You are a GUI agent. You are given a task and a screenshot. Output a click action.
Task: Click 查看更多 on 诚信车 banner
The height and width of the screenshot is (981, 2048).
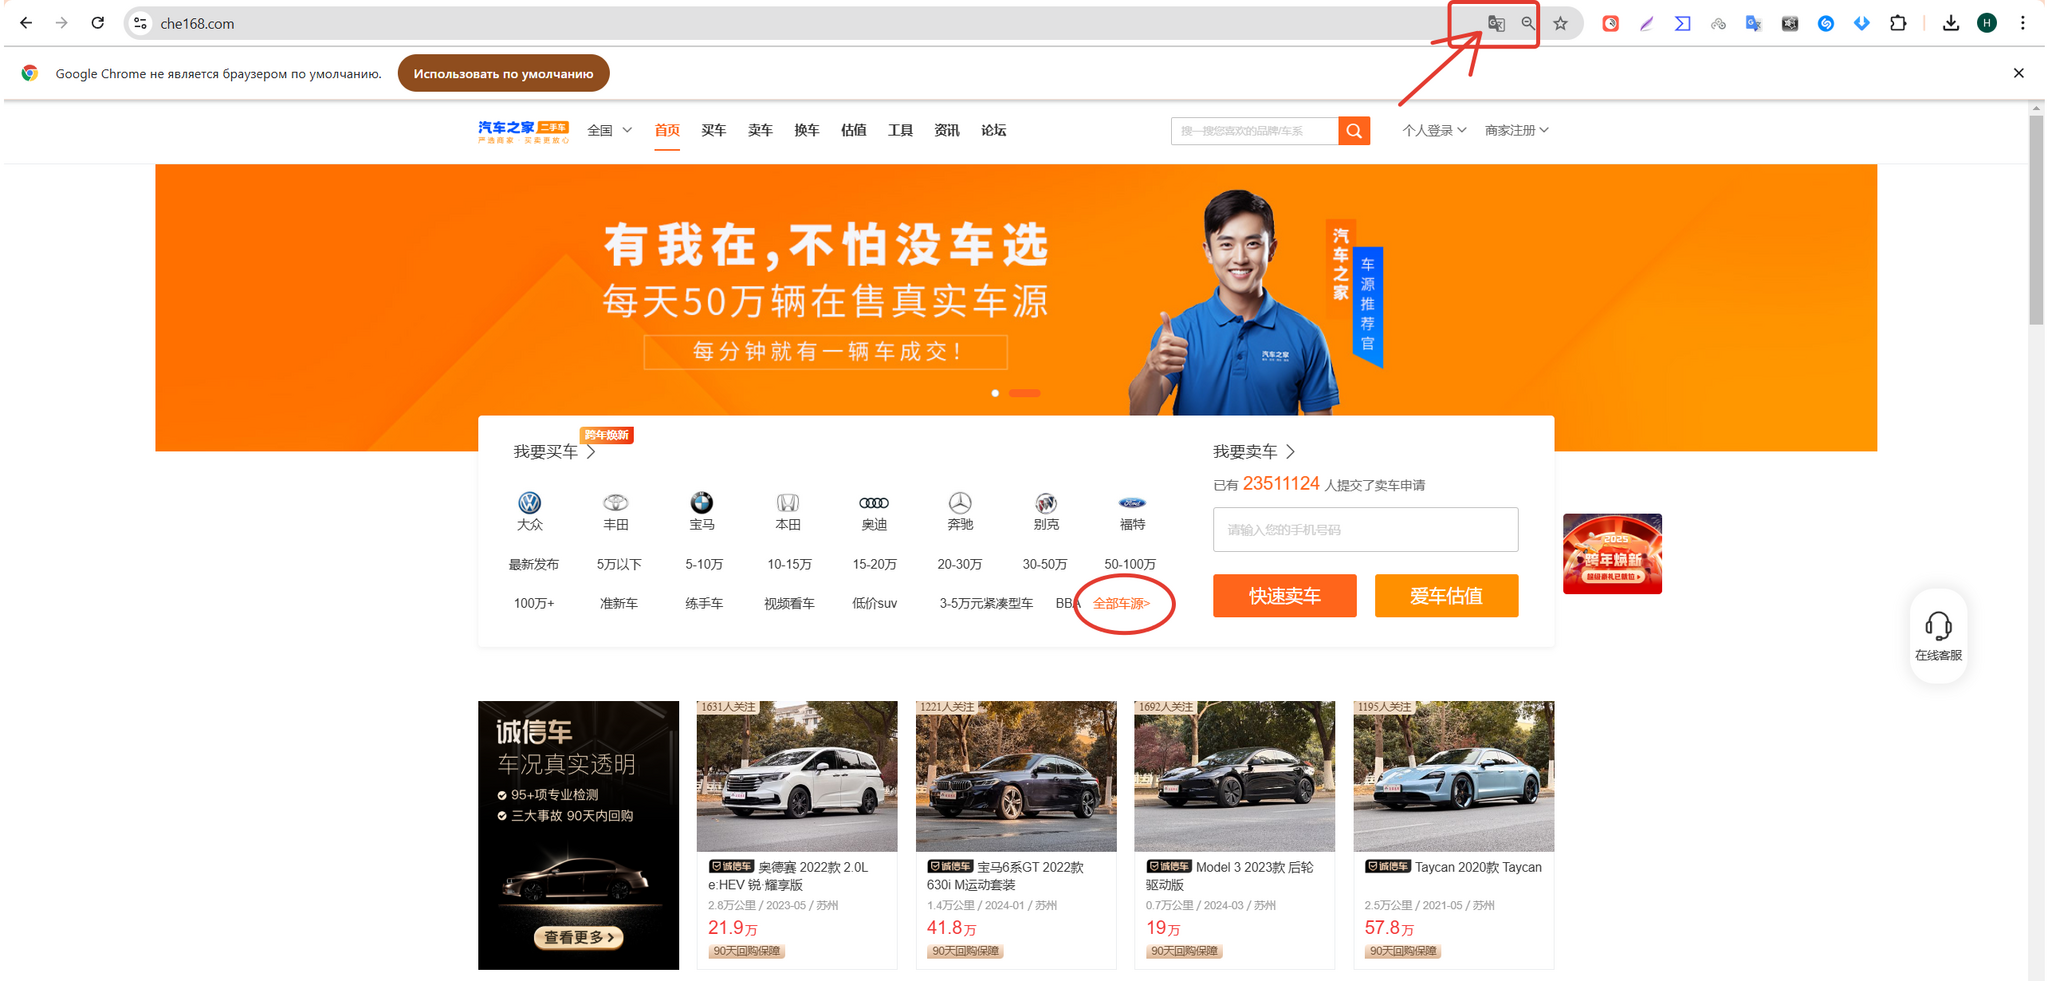(x=578, y=937)
